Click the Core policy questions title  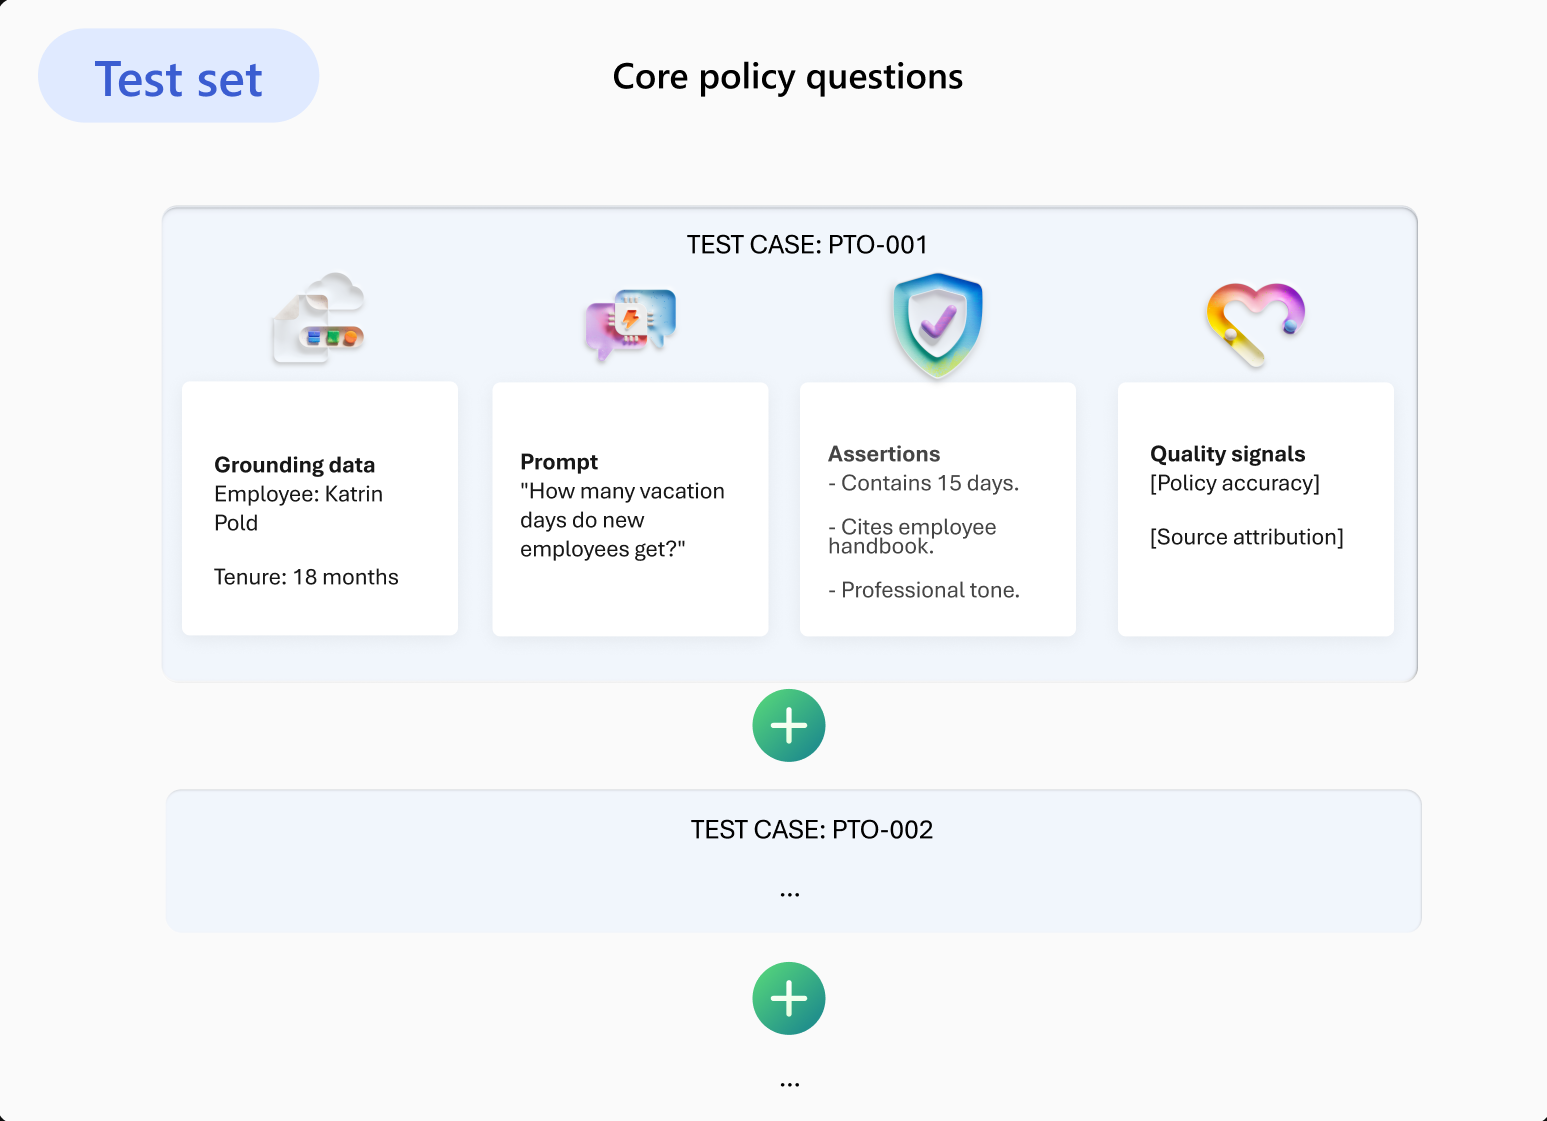(x=788, y=77)
